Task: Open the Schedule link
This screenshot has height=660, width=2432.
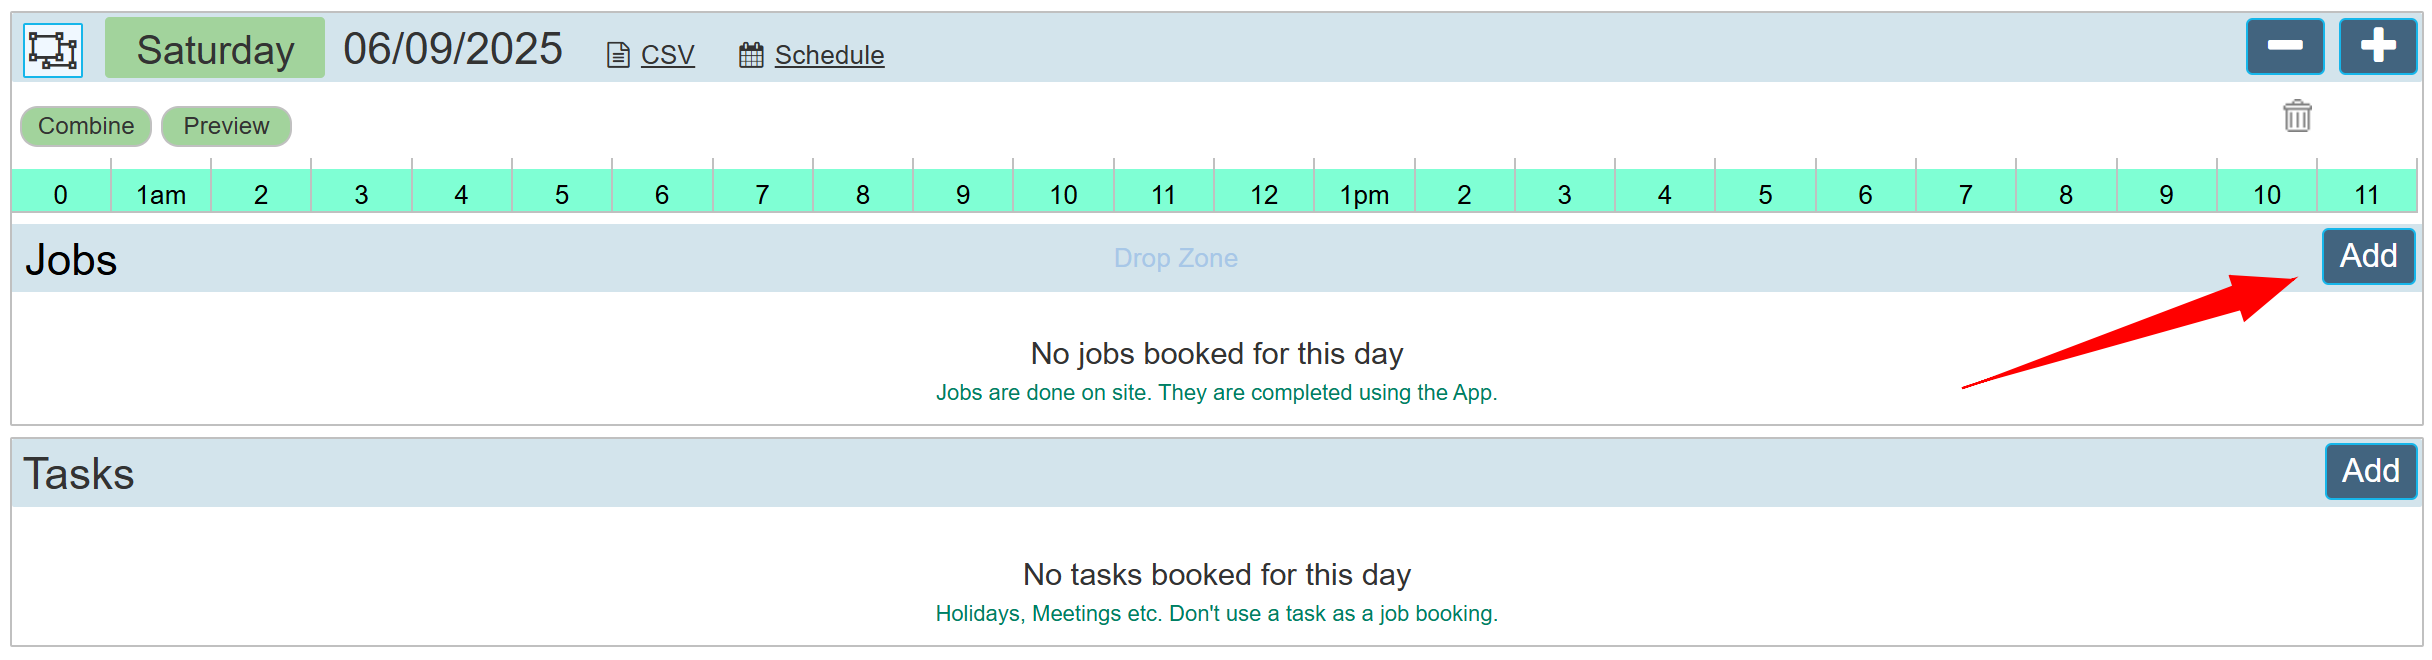Action: tap(829, 55)
